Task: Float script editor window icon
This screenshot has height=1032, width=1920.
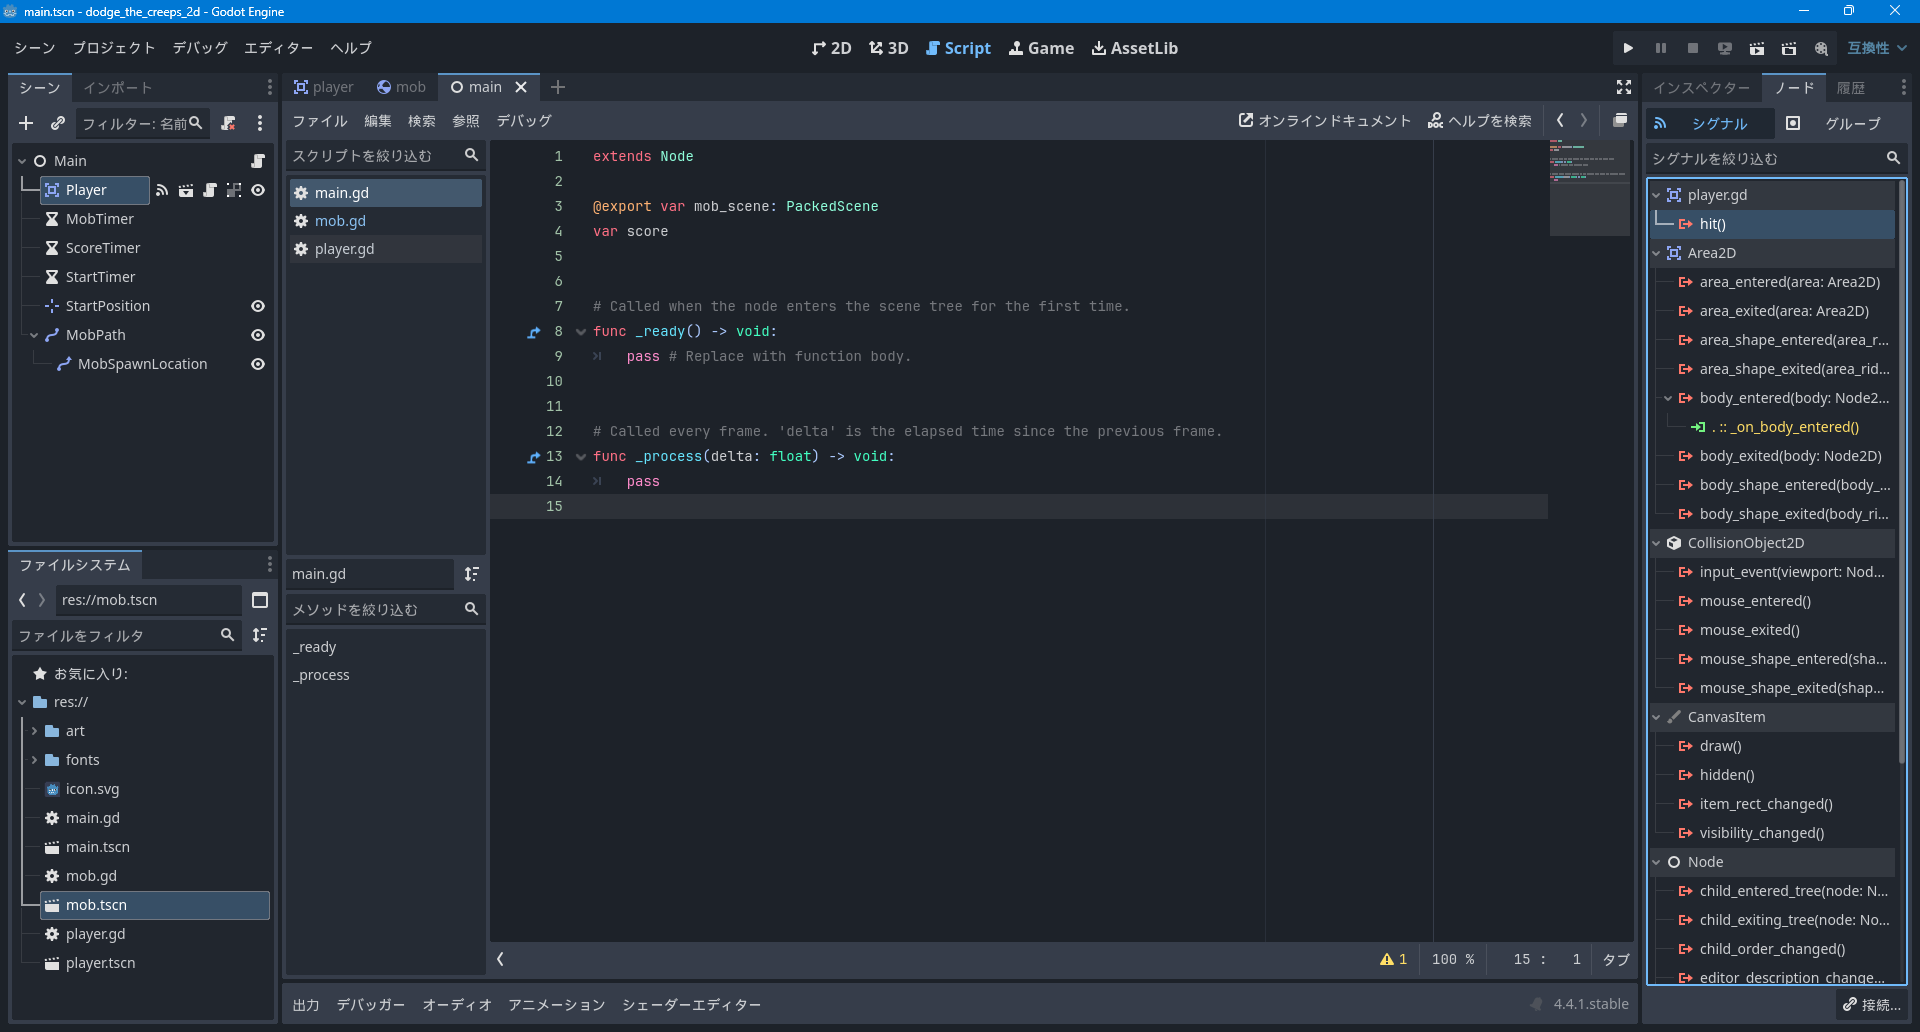Action: (x=1620, y=120)
